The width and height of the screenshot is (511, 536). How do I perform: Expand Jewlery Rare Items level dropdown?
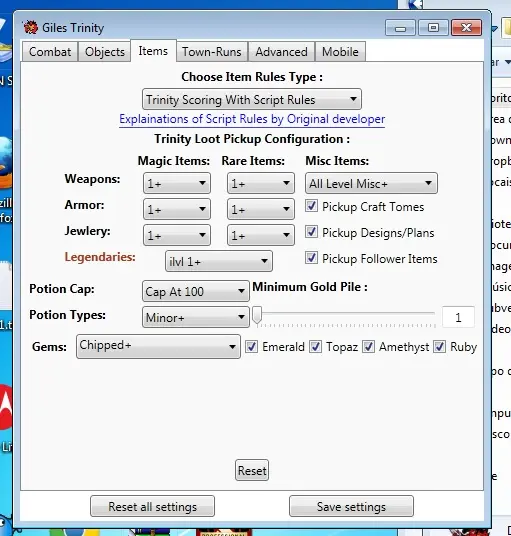tap(260, 235)
